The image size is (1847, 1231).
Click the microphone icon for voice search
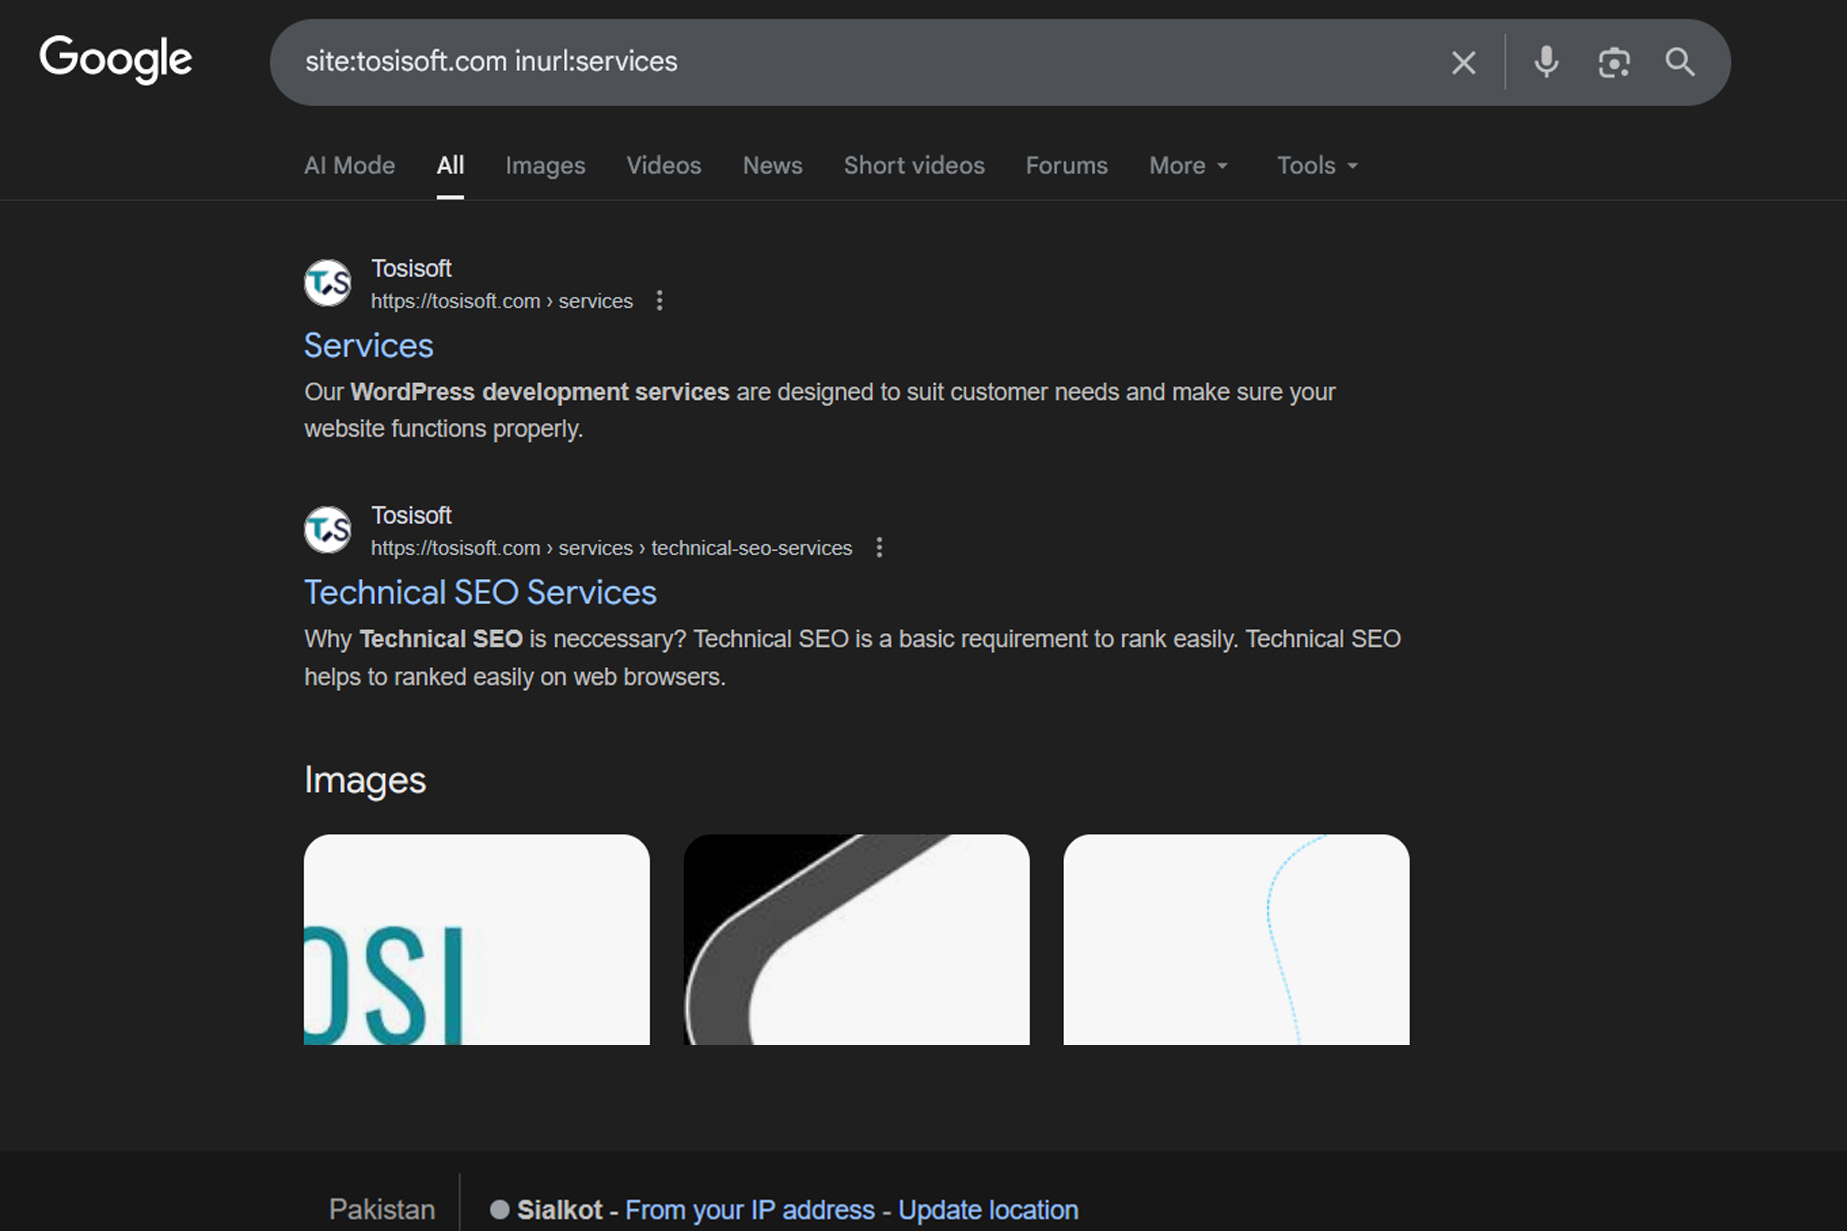pos(1544,62)
